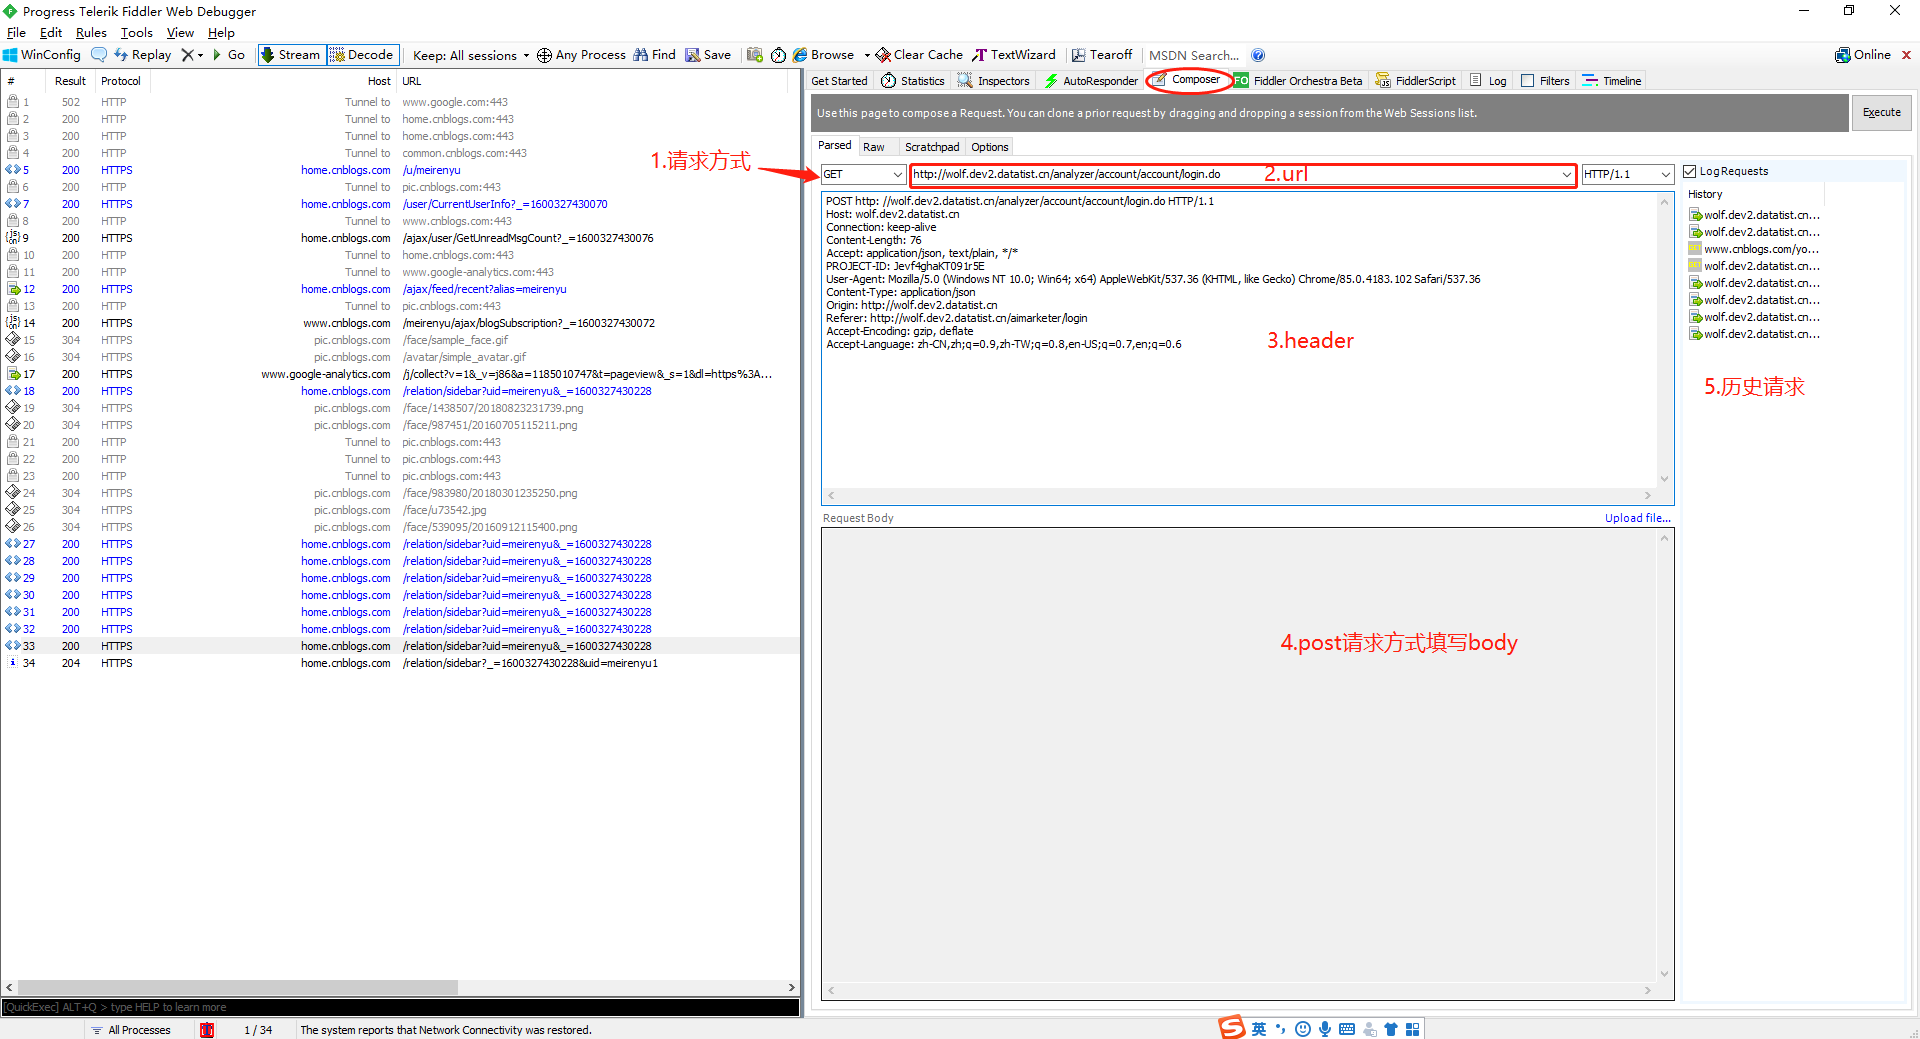Image resolution: width=1920 pixels, height=1039 pixels.
Task: Switch to the Get Started tab
Action: coord(839,81)
